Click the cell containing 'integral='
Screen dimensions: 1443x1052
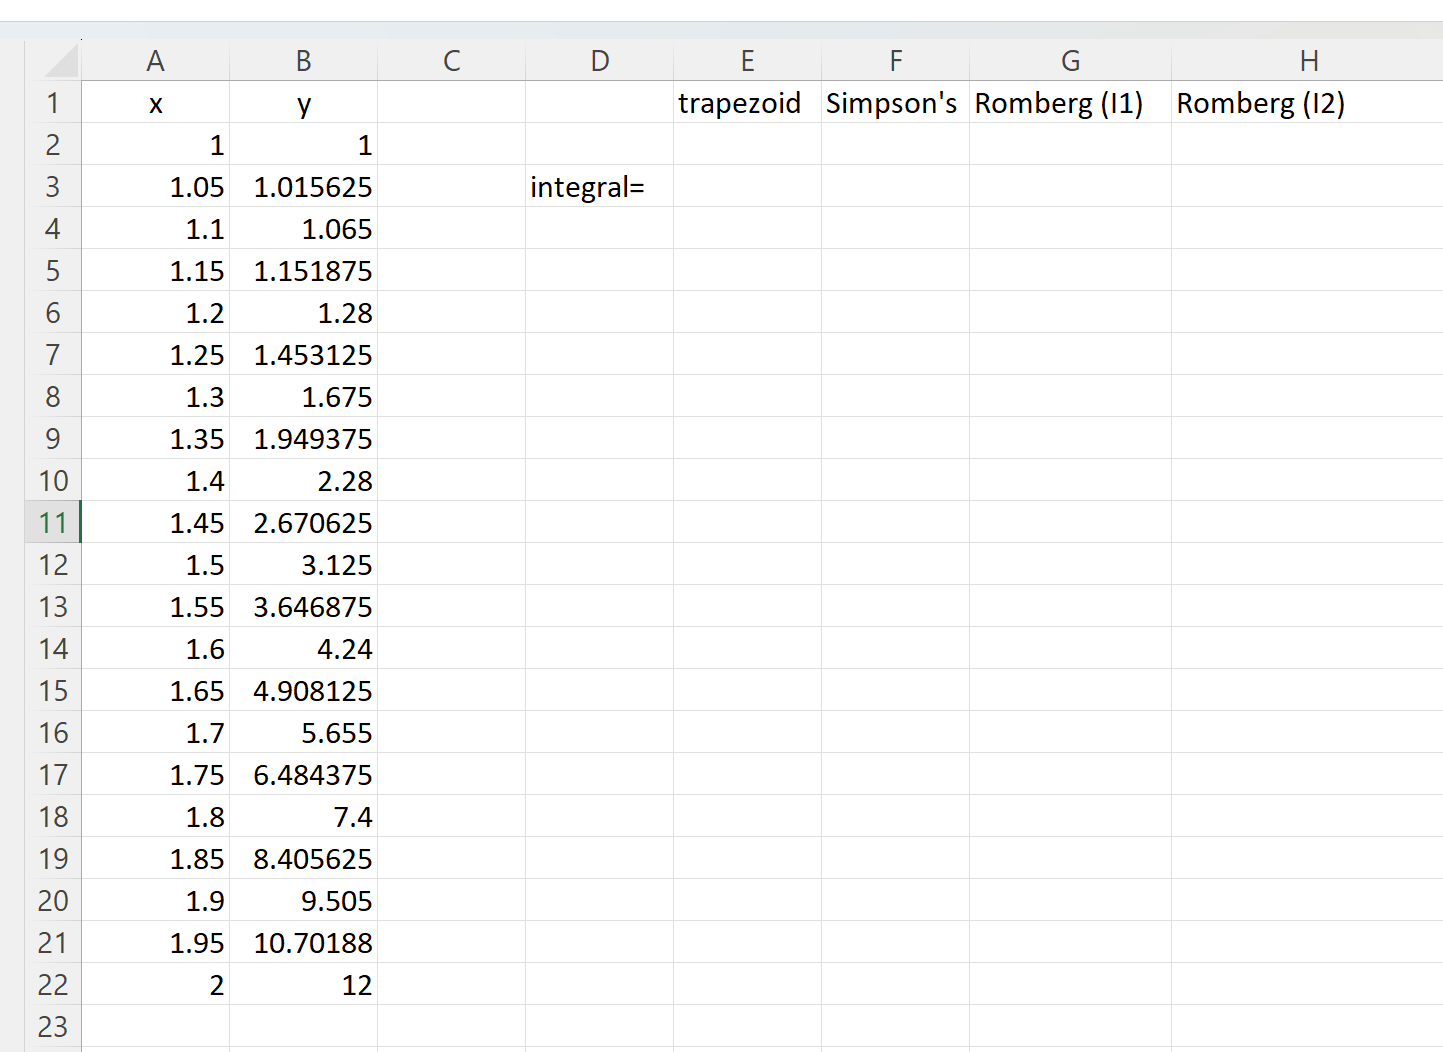pyautogui.click(x=597, y=187)
